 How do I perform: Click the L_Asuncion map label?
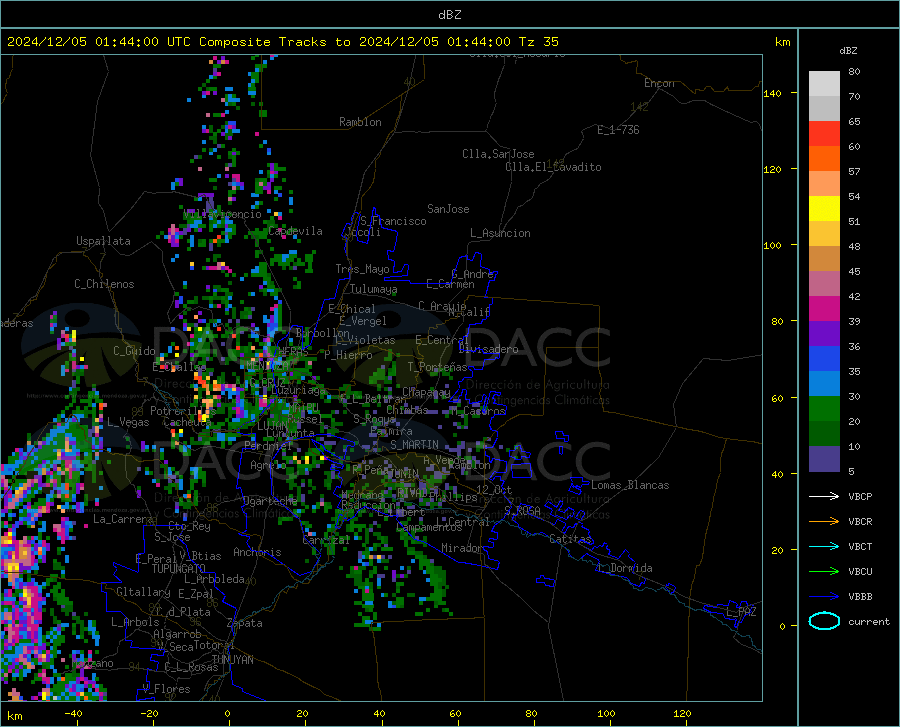pyautogui.click(x=500, y=233)
